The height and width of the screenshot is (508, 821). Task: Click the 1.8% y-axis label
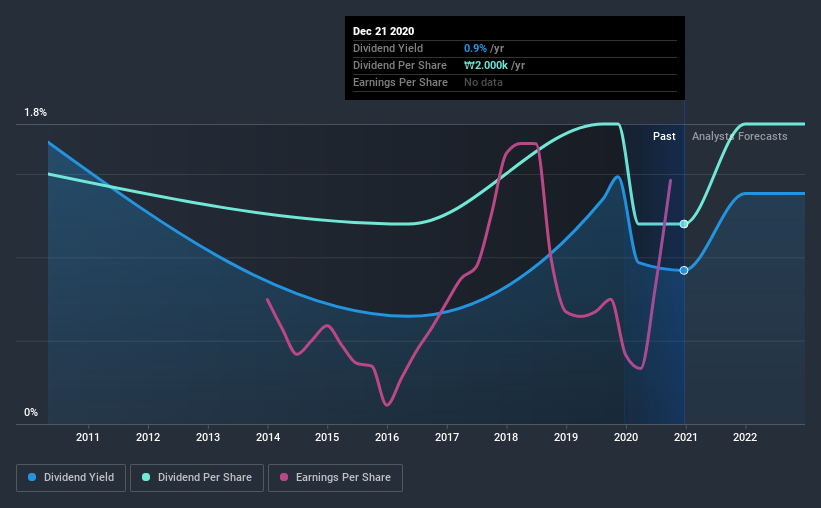(x=36, y=113)
